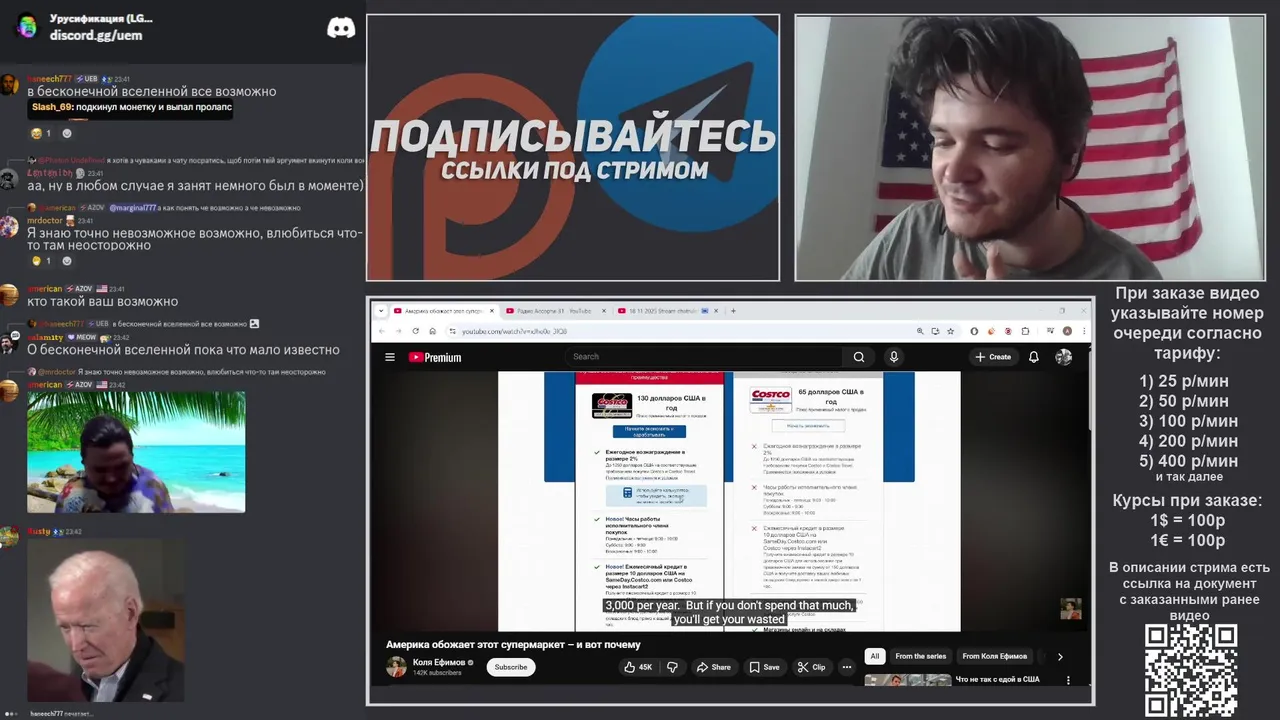Click chat message 'кто такой ваш возможно'
The image size is (1280, 720).
pos(102,301)
